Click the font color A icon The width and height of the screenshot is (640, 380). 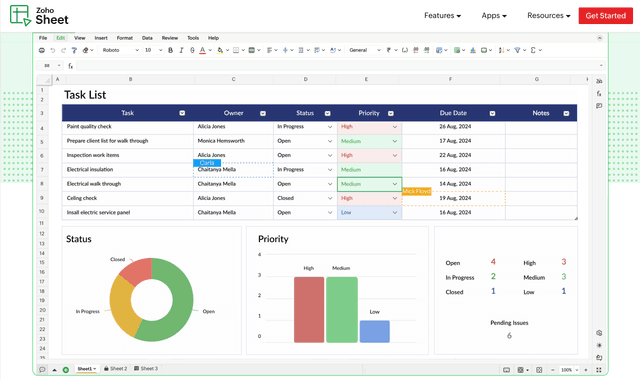[202, 50]
